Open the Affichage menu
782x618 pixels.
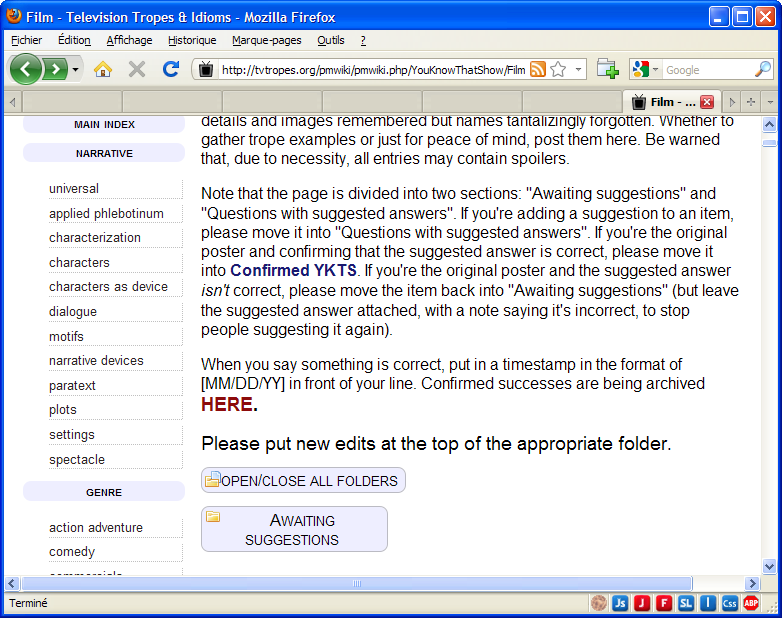pos(129,40)
